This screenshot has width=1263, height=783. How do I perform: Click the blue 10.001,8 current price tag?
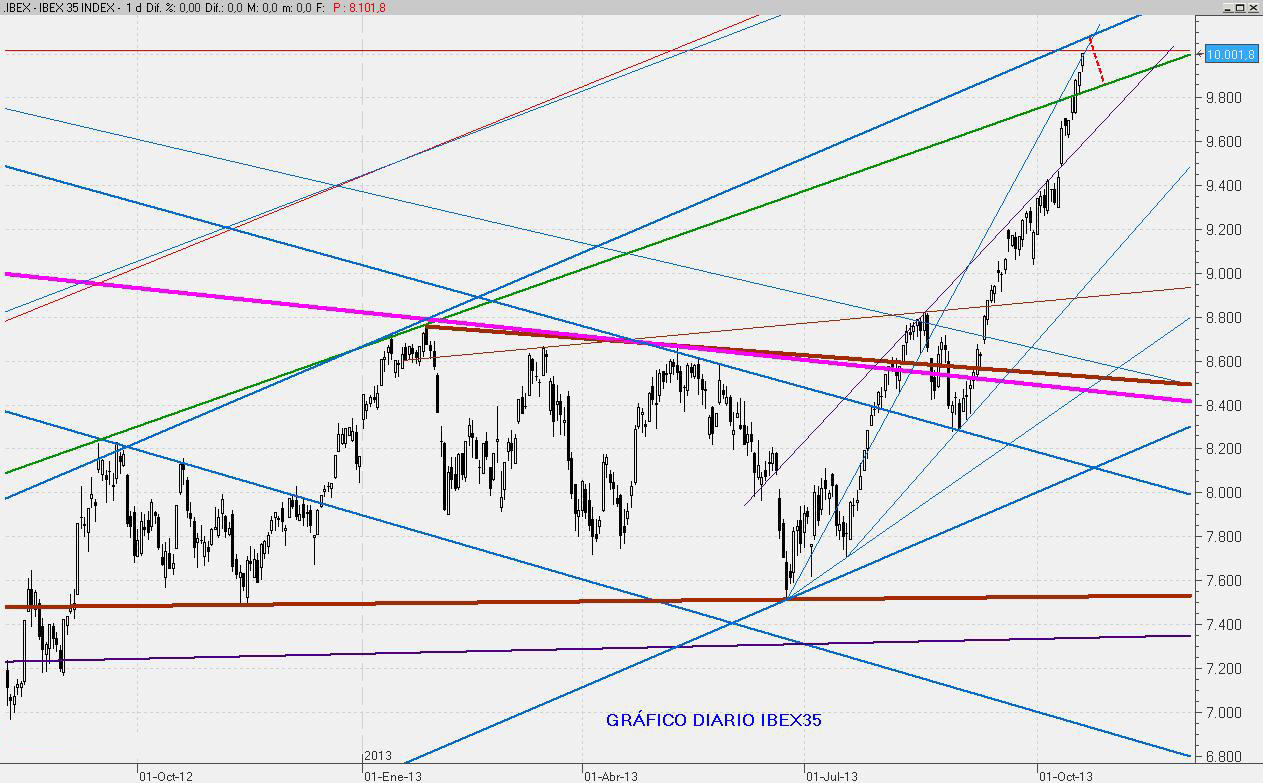click(1230, 54)
